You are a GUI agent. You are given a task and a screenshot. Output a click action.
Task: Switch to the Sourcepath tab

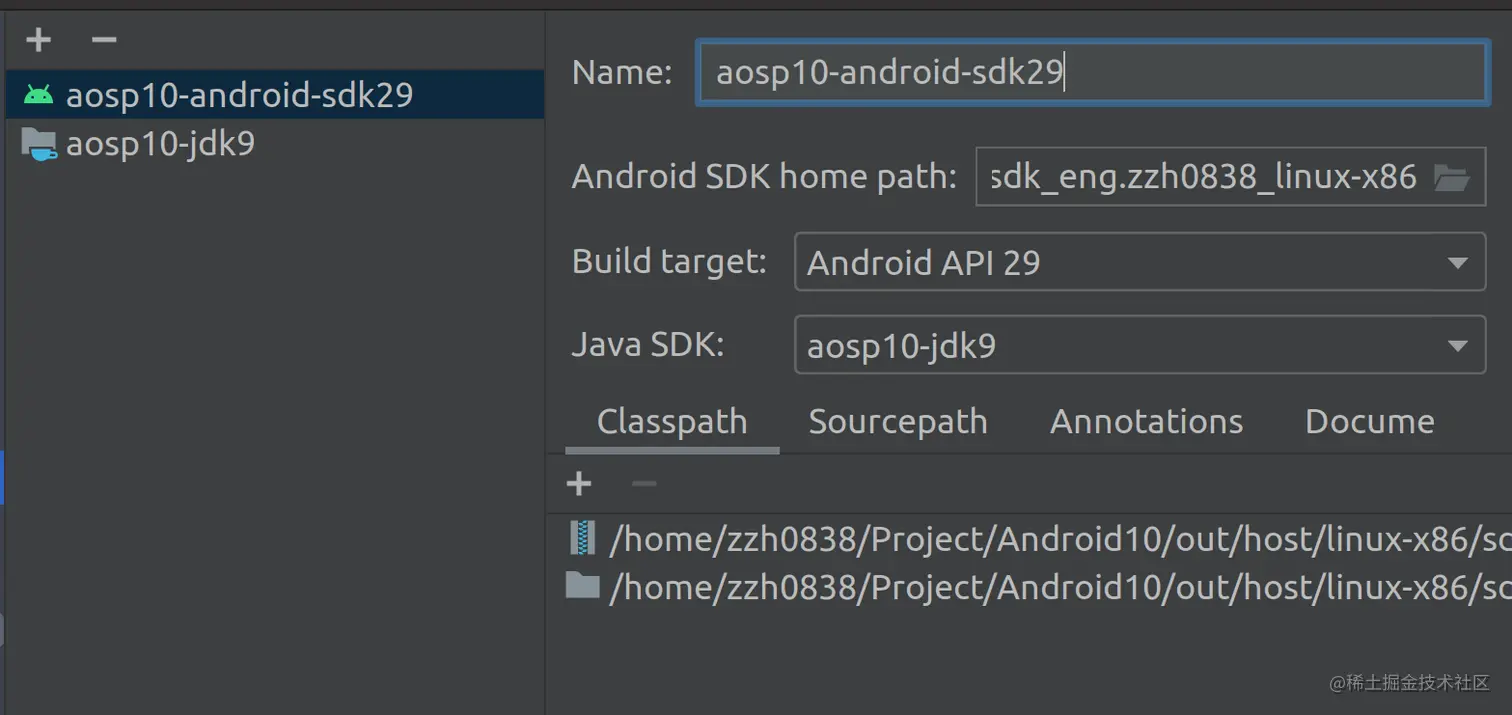tap(898, 422)
